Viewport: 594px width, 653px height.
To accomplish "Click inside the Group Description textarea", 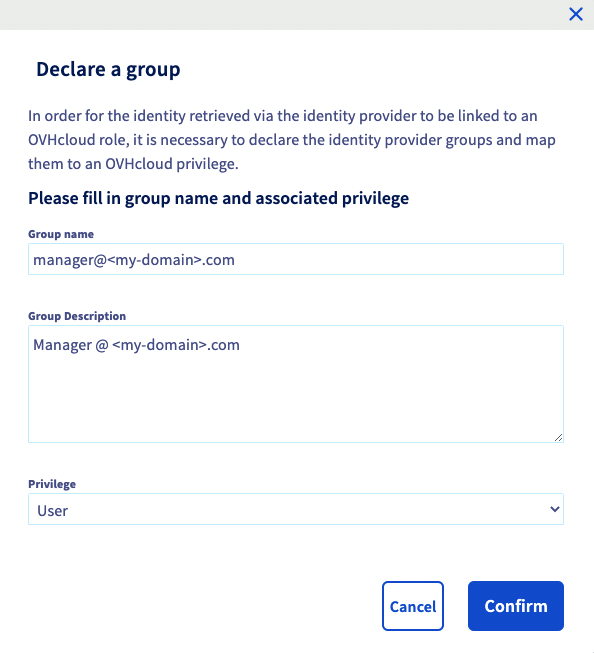I will pyautogui.click(x=296, y=384).
